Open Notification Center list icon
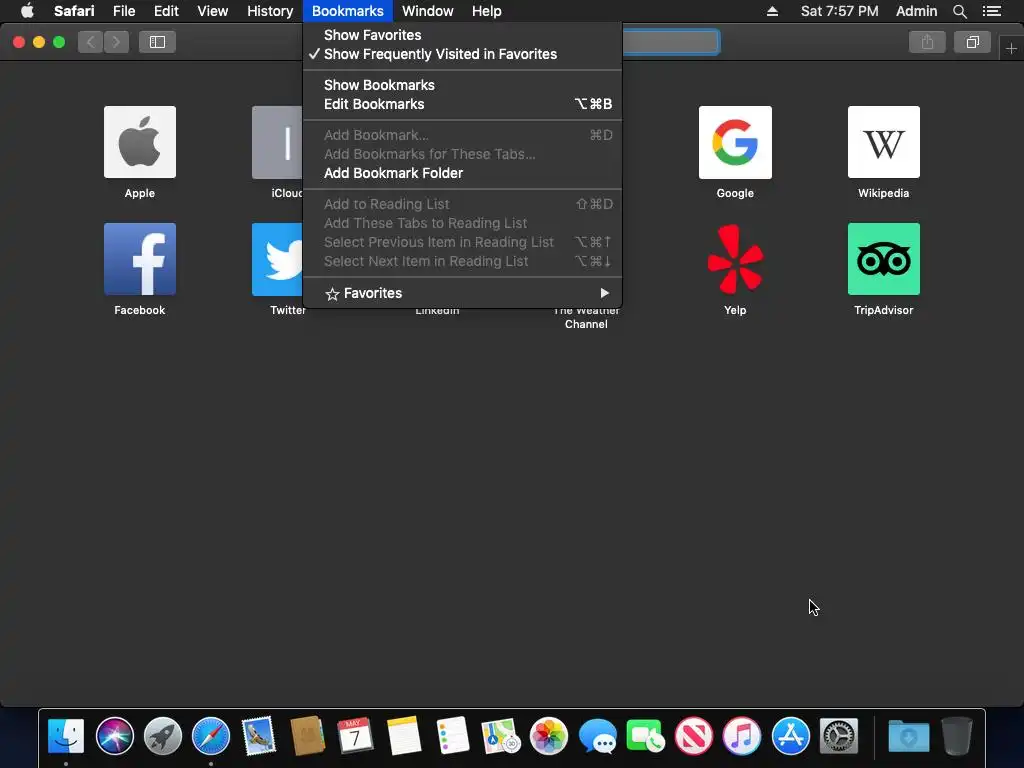Image resolution: width=1024 pixels, height=768 pixels. coord(992,11)
